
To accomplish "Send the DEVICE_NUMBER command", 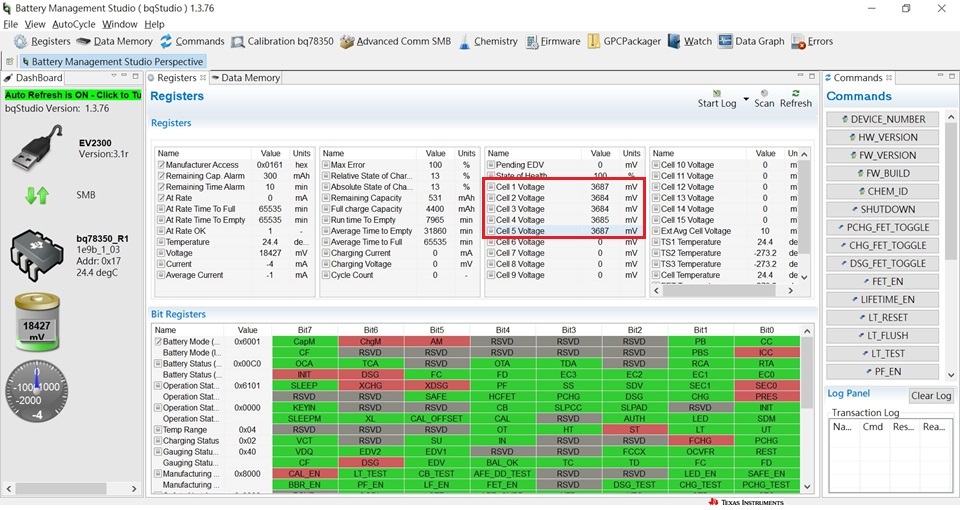I will coord(882,119).
